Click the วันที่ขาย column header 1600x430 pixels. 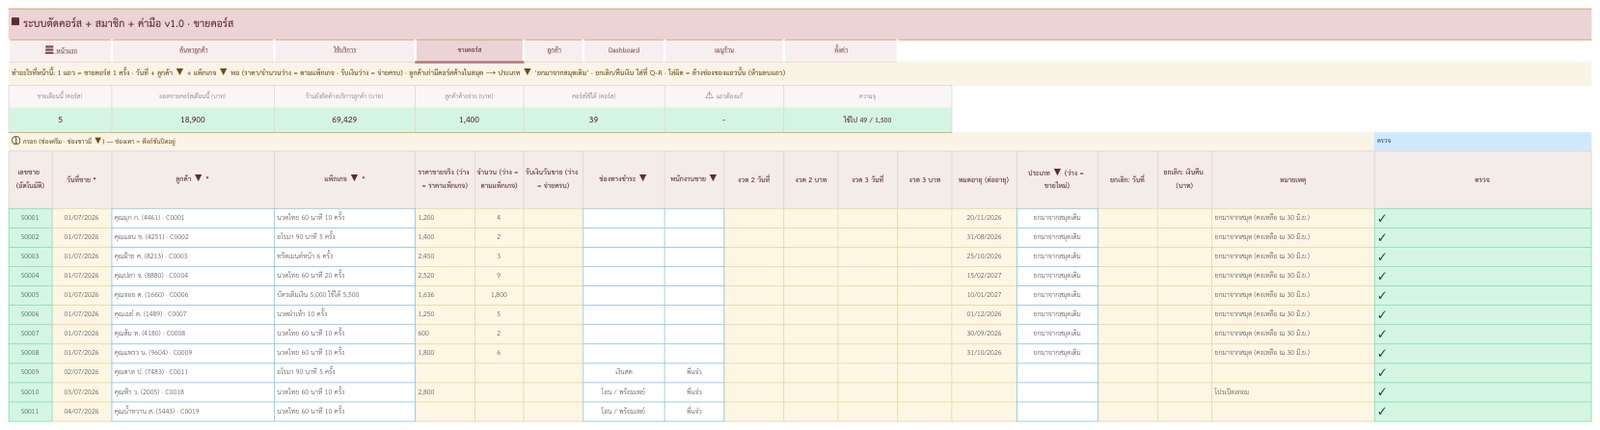click(x=82, y=179)
